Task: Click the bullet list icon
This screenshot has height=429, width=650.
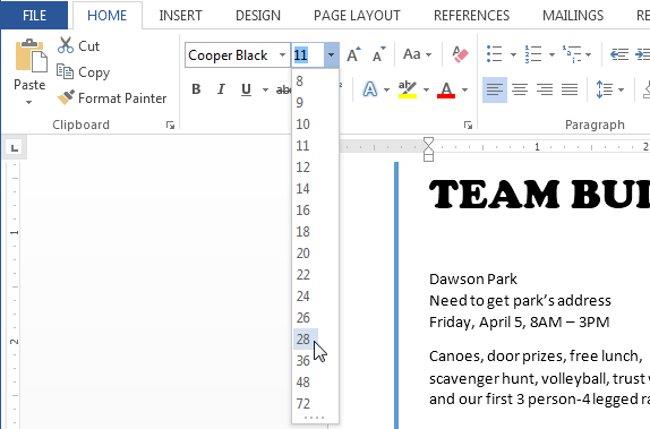Action: point(495,54)
